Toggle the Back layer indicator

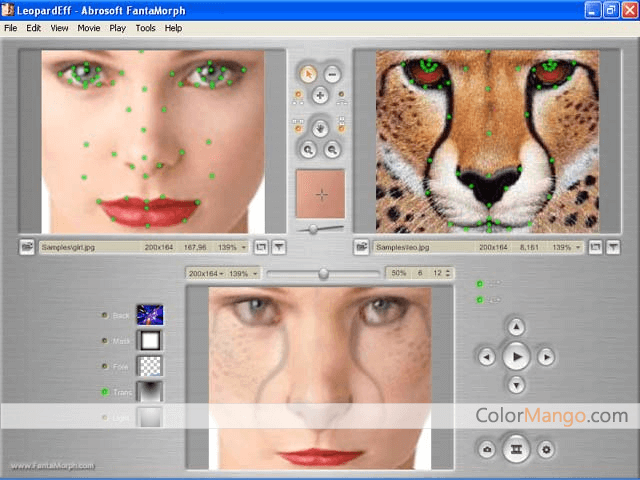[x=105, y=315]
